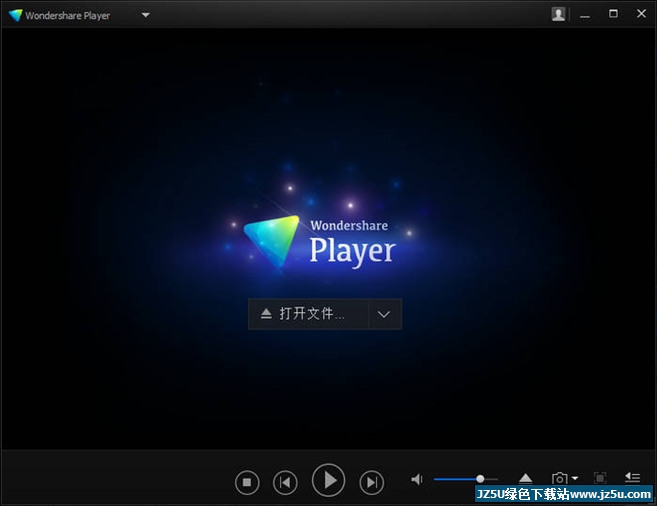Viewport: 657px width, 506px height.
Task: Skip to the previous track
Action: pos(285,483)
